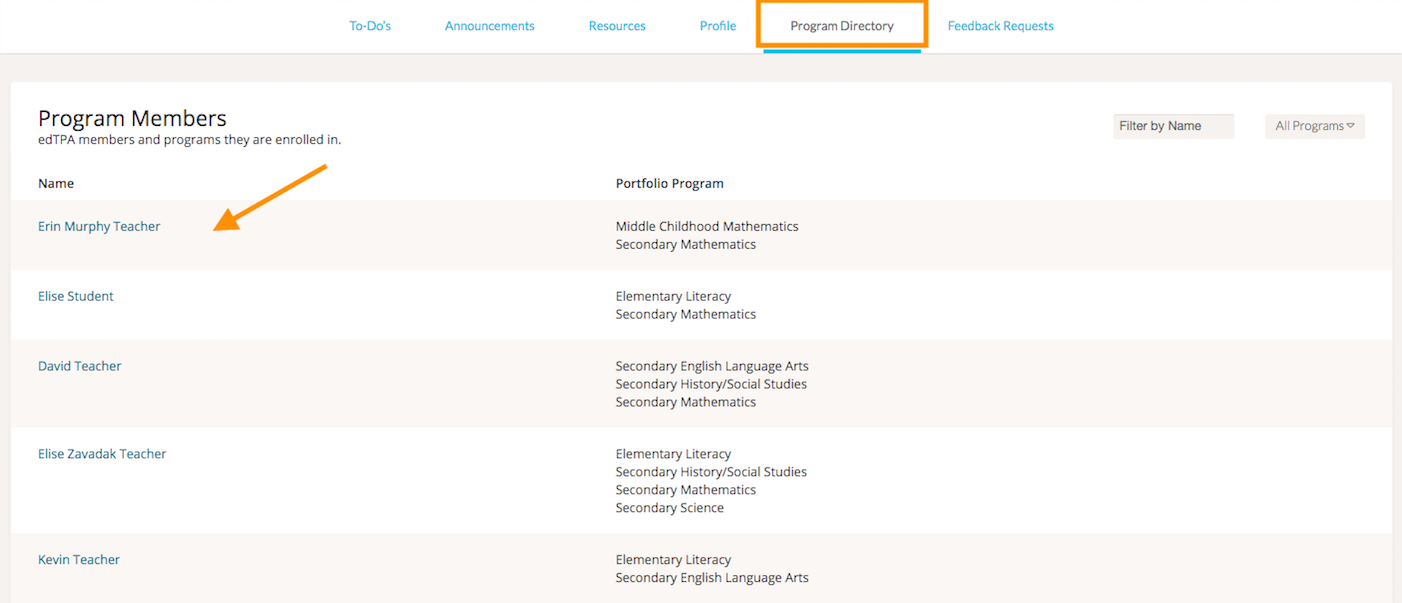Screen dimensions: 1402x603
Task: Select the Elise Zavadak Teacher link
Action: pyautogui.click(x=102, y=454)
